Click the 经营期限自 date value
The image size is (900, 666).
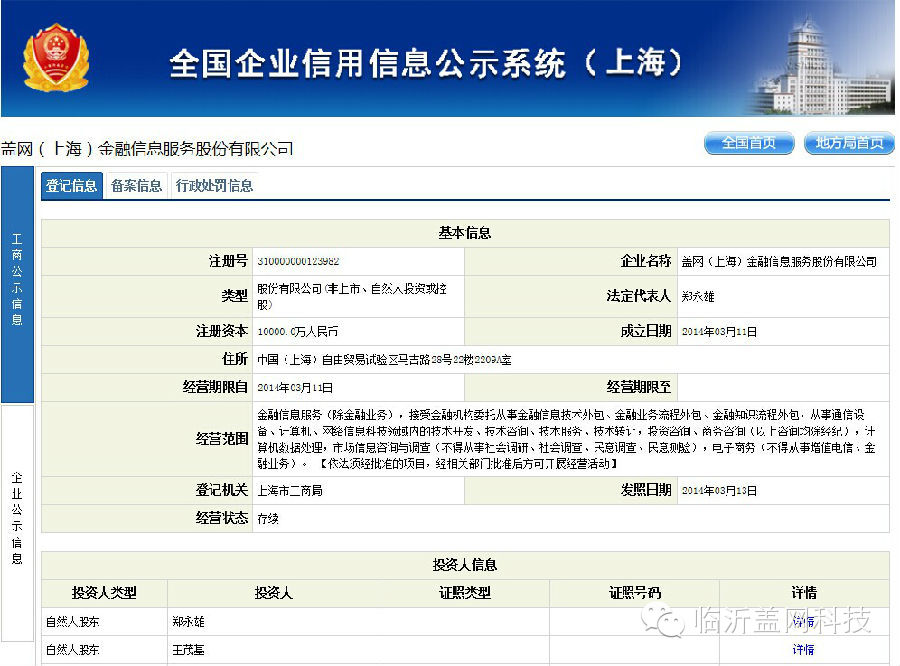(x=295, y=388)
